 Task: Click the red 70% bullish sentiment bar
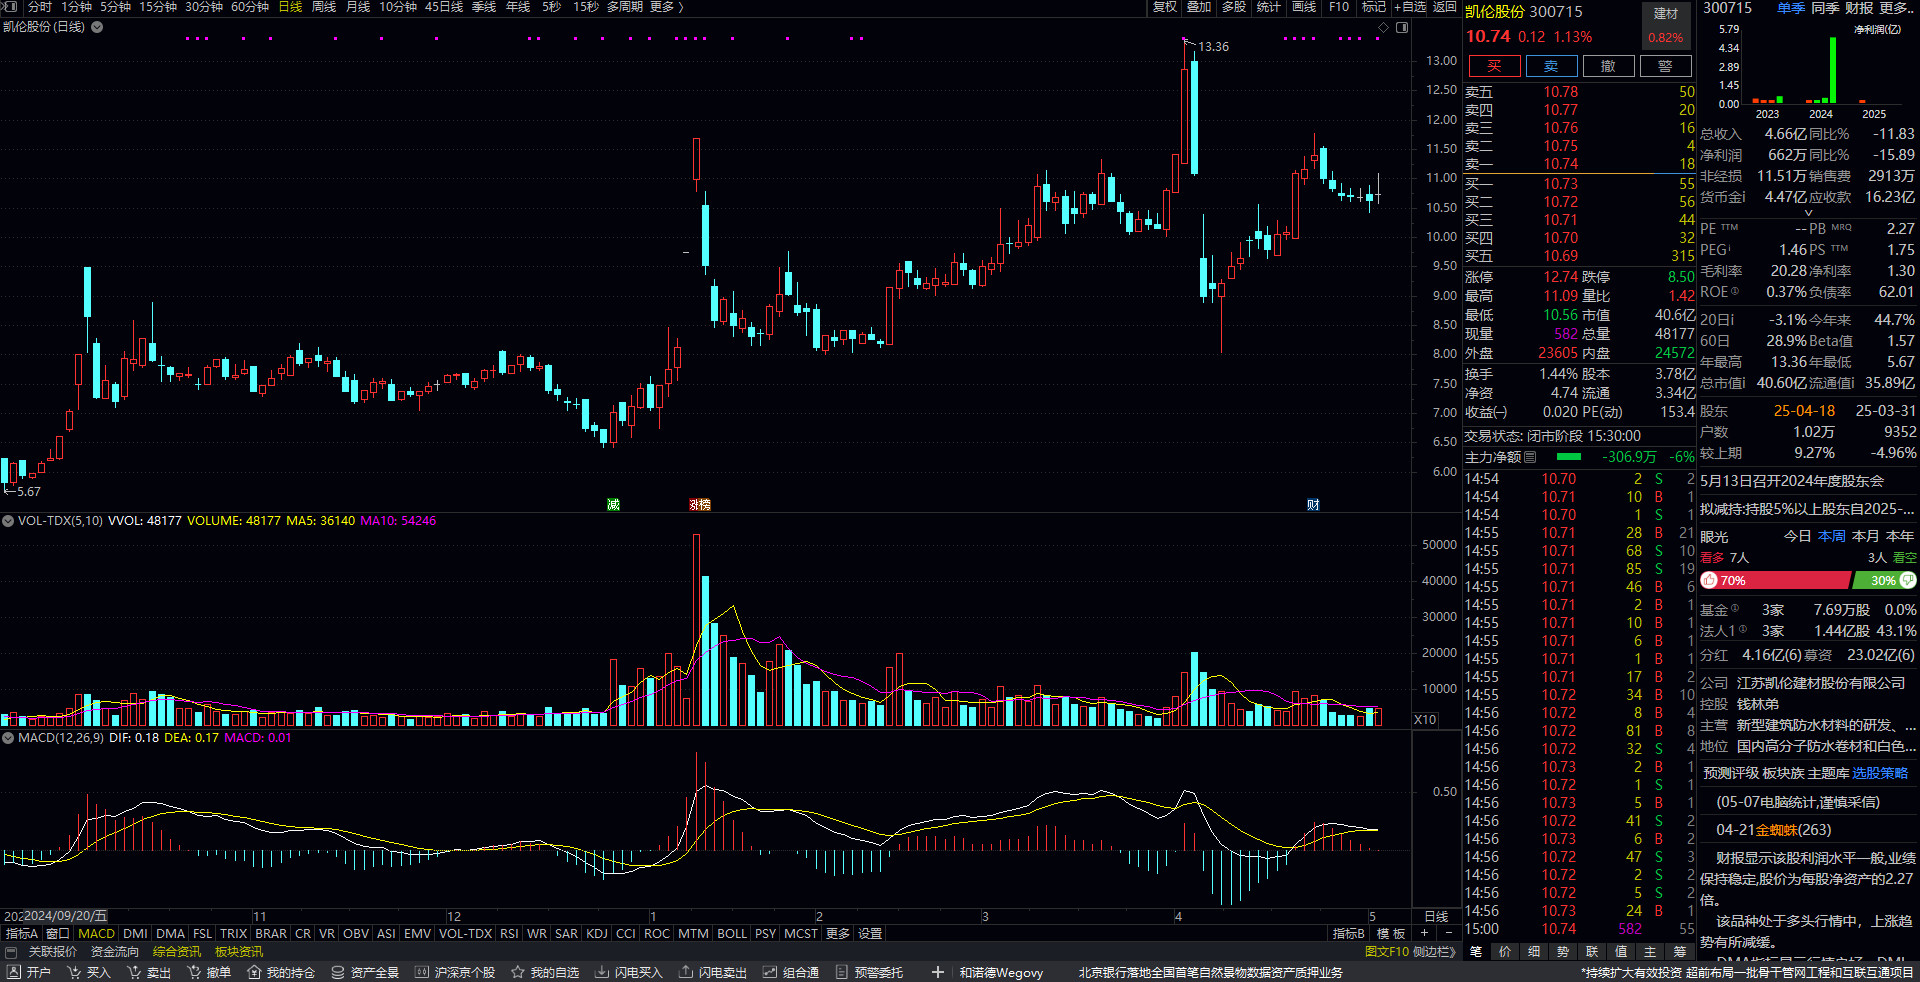click(1775, 580)
